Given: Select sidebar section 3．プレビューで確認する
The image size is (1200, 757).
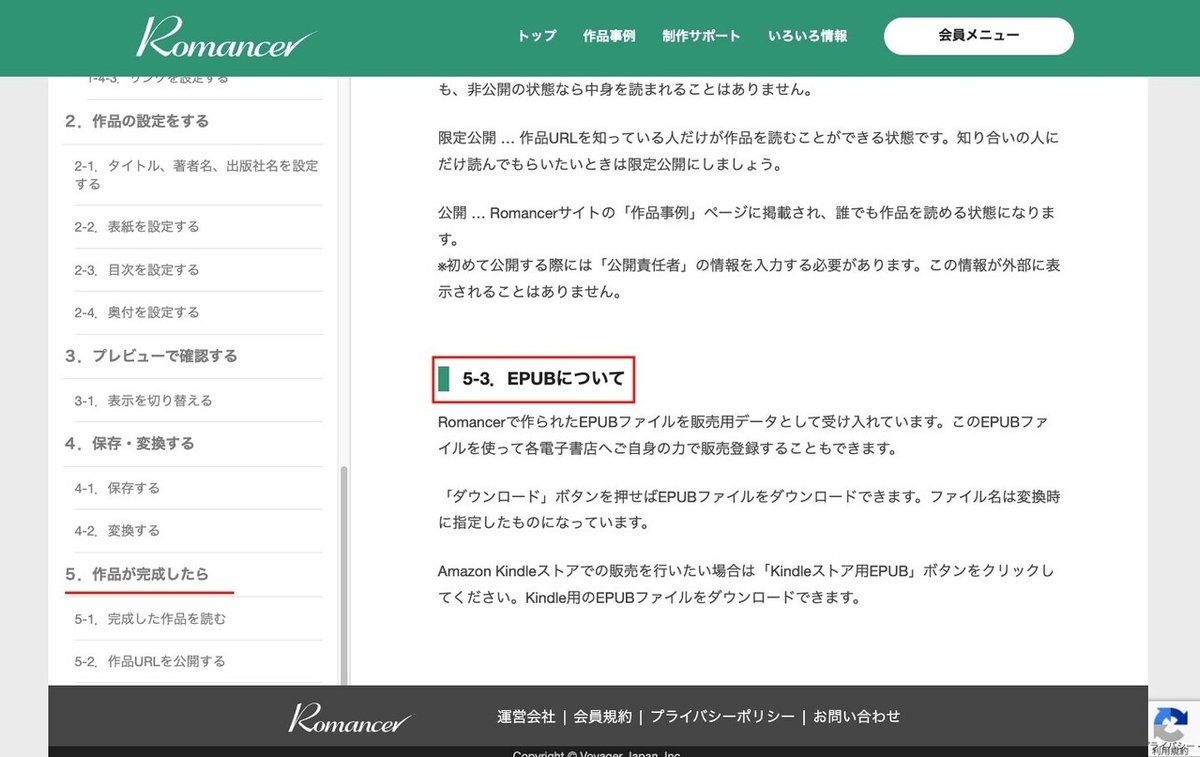Looking at the screenshot, I should tap(151, 356).
